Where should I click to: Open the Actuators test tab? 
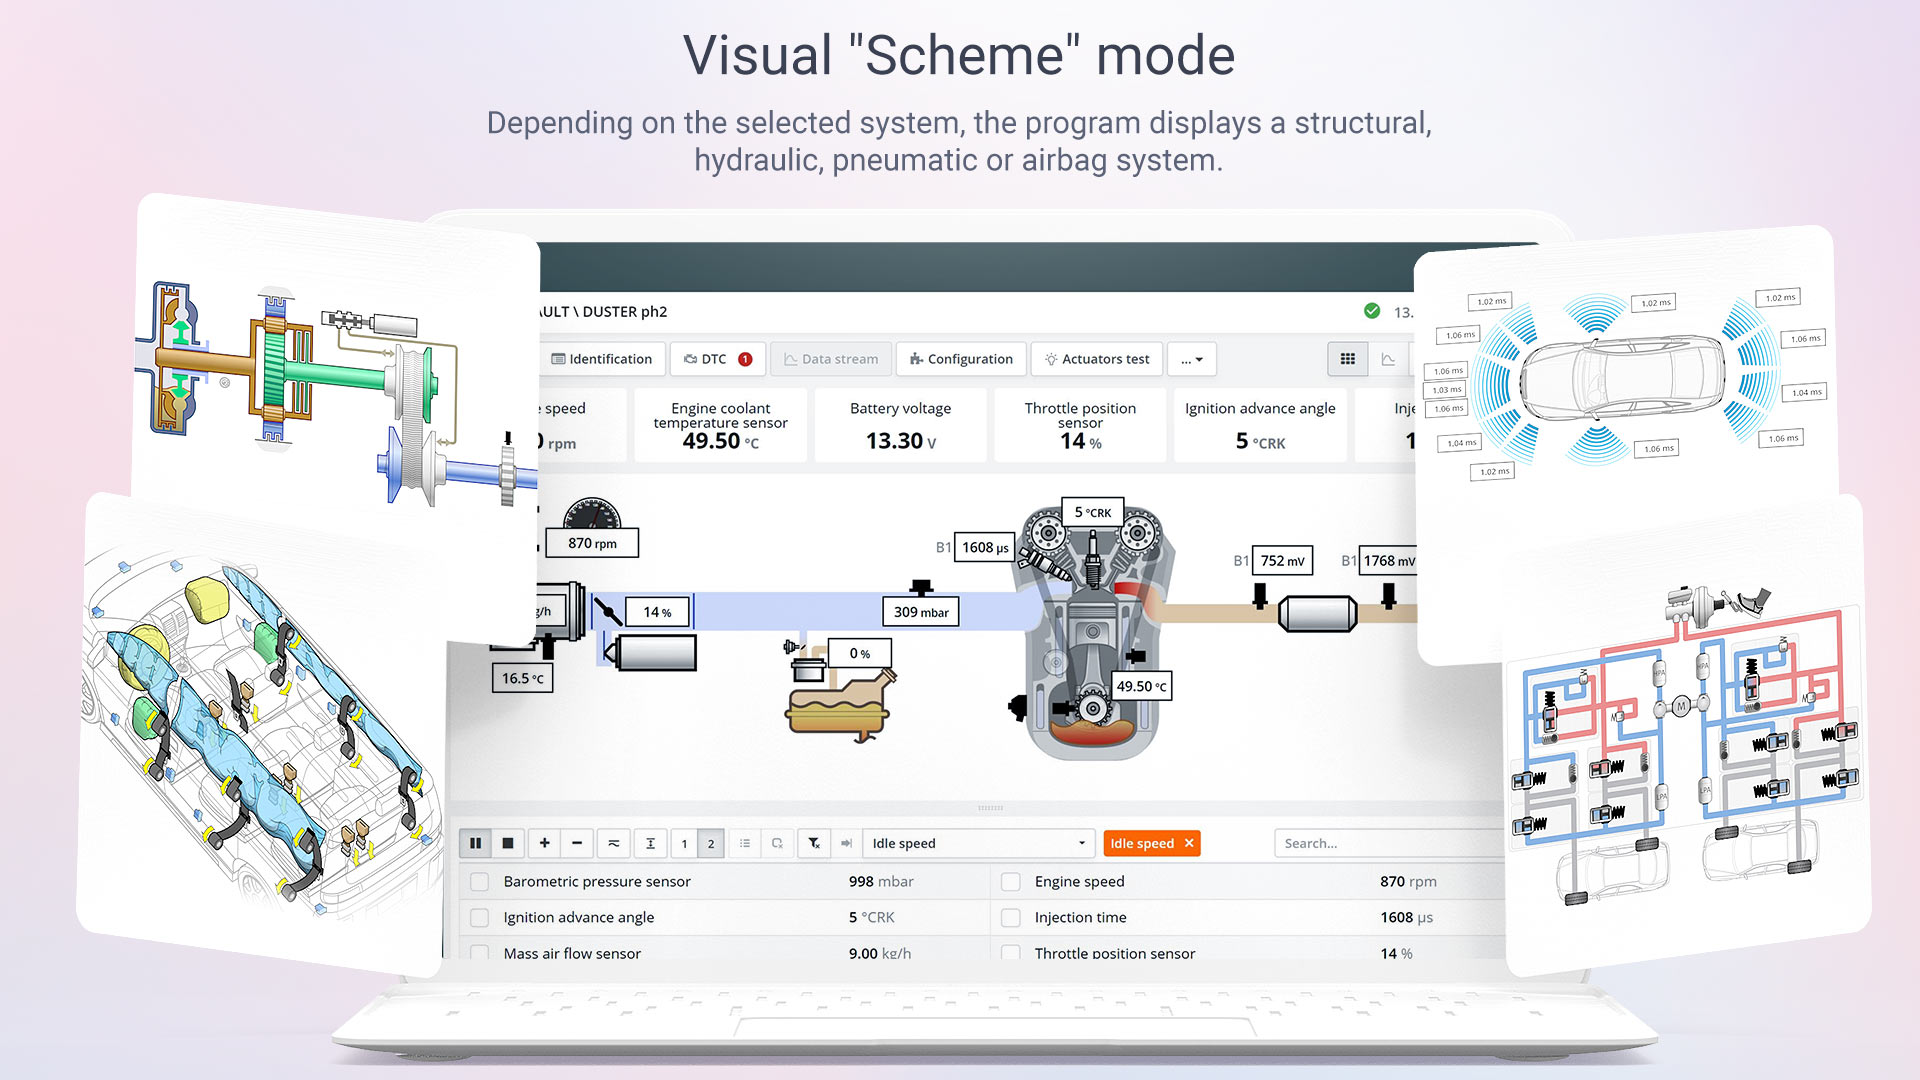coord(1097,359)
